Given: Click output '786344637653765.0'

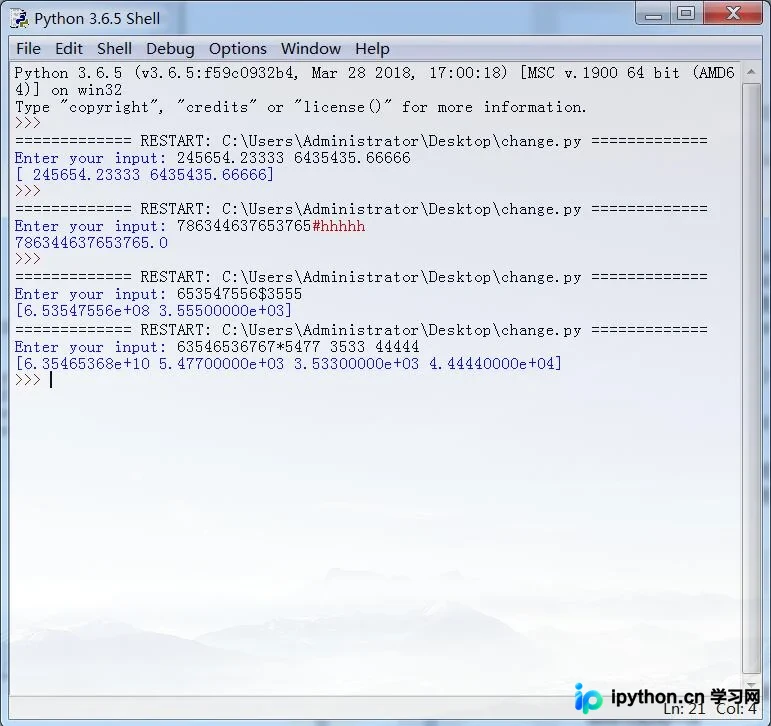Looking at the screenshot, I should 91,243.
